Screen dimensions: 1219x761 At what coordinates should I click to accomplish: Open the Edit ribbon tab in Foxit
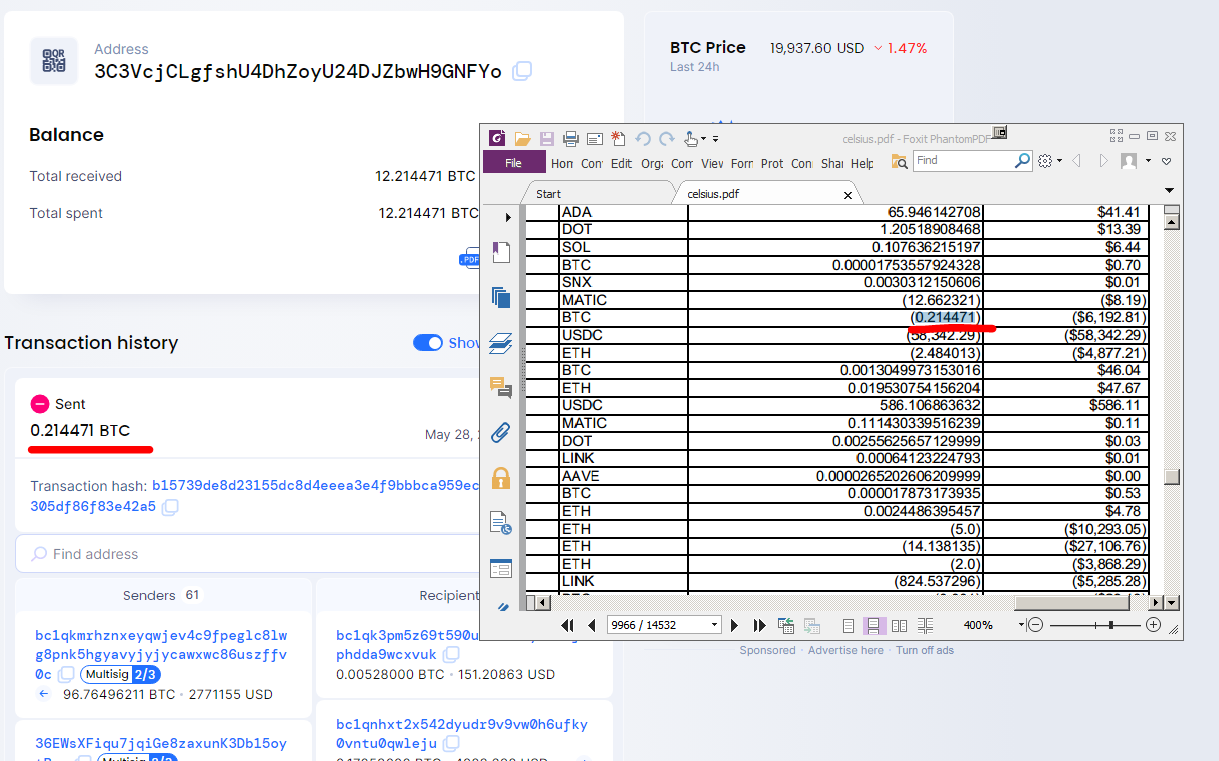[x=621, y=163]
